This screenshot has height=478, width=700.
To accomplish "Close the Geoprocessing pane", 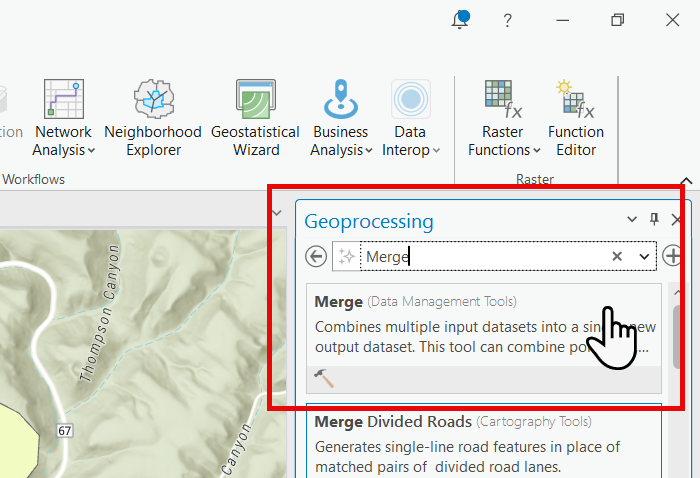I will [x=676, y=219].
